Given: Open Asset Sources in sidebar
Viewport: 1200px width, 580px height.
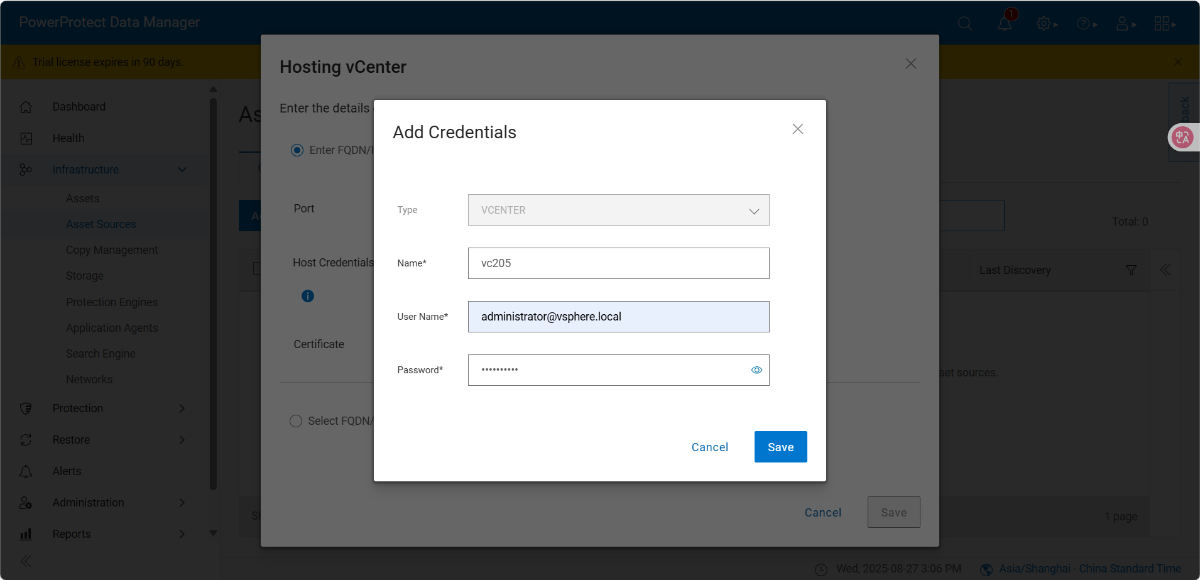Looking at the screenshot, I should [101, 224].
